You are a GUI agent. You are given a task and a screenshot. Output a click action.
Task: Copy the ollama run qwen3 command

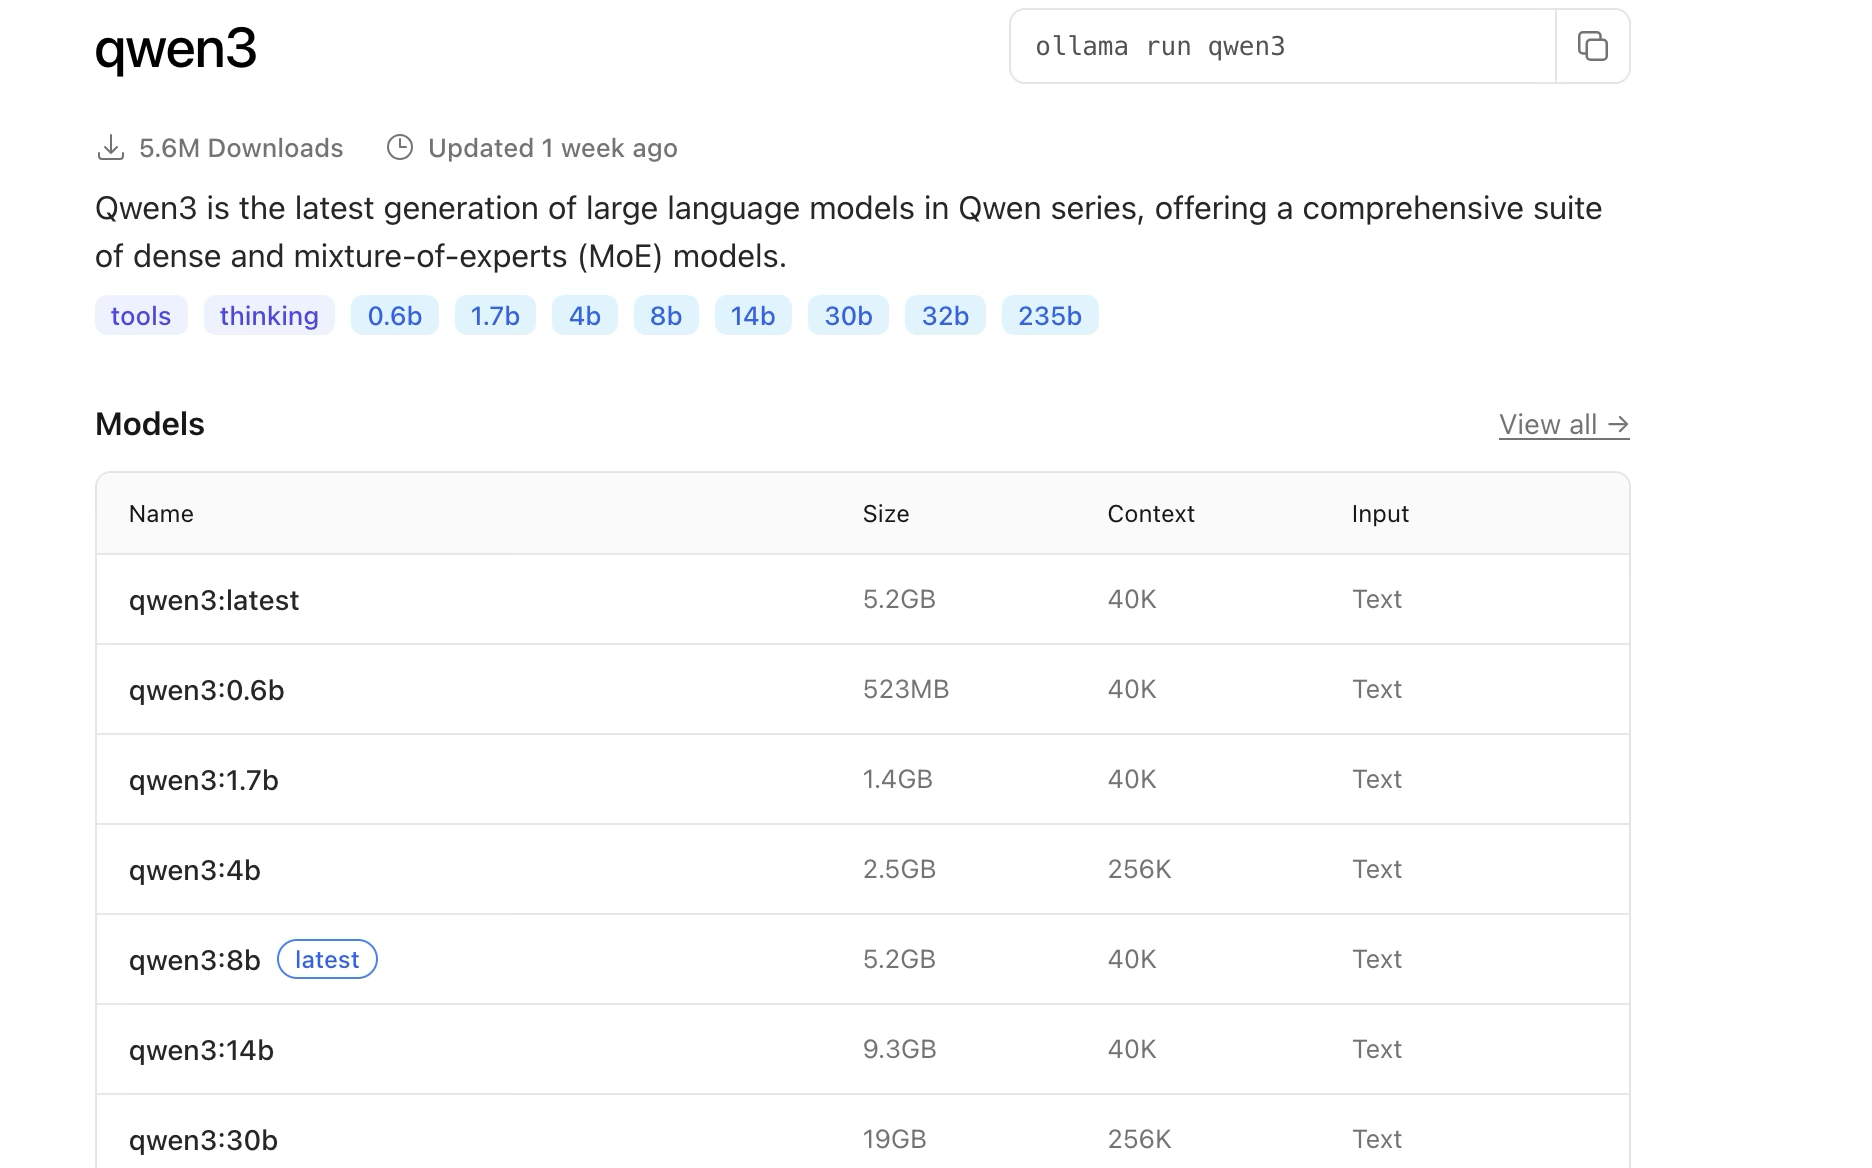(x=1592, y=46)
